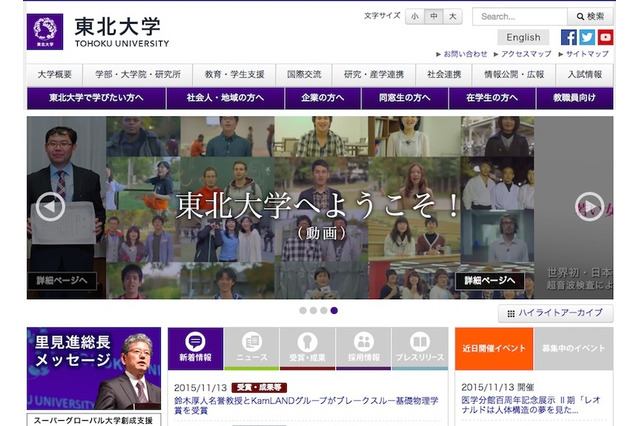Open the 教育・学生支援 menu
Image resolution: width=640 pixels, height=426 pixels.
pyautogui.click(x=234, y=75)
